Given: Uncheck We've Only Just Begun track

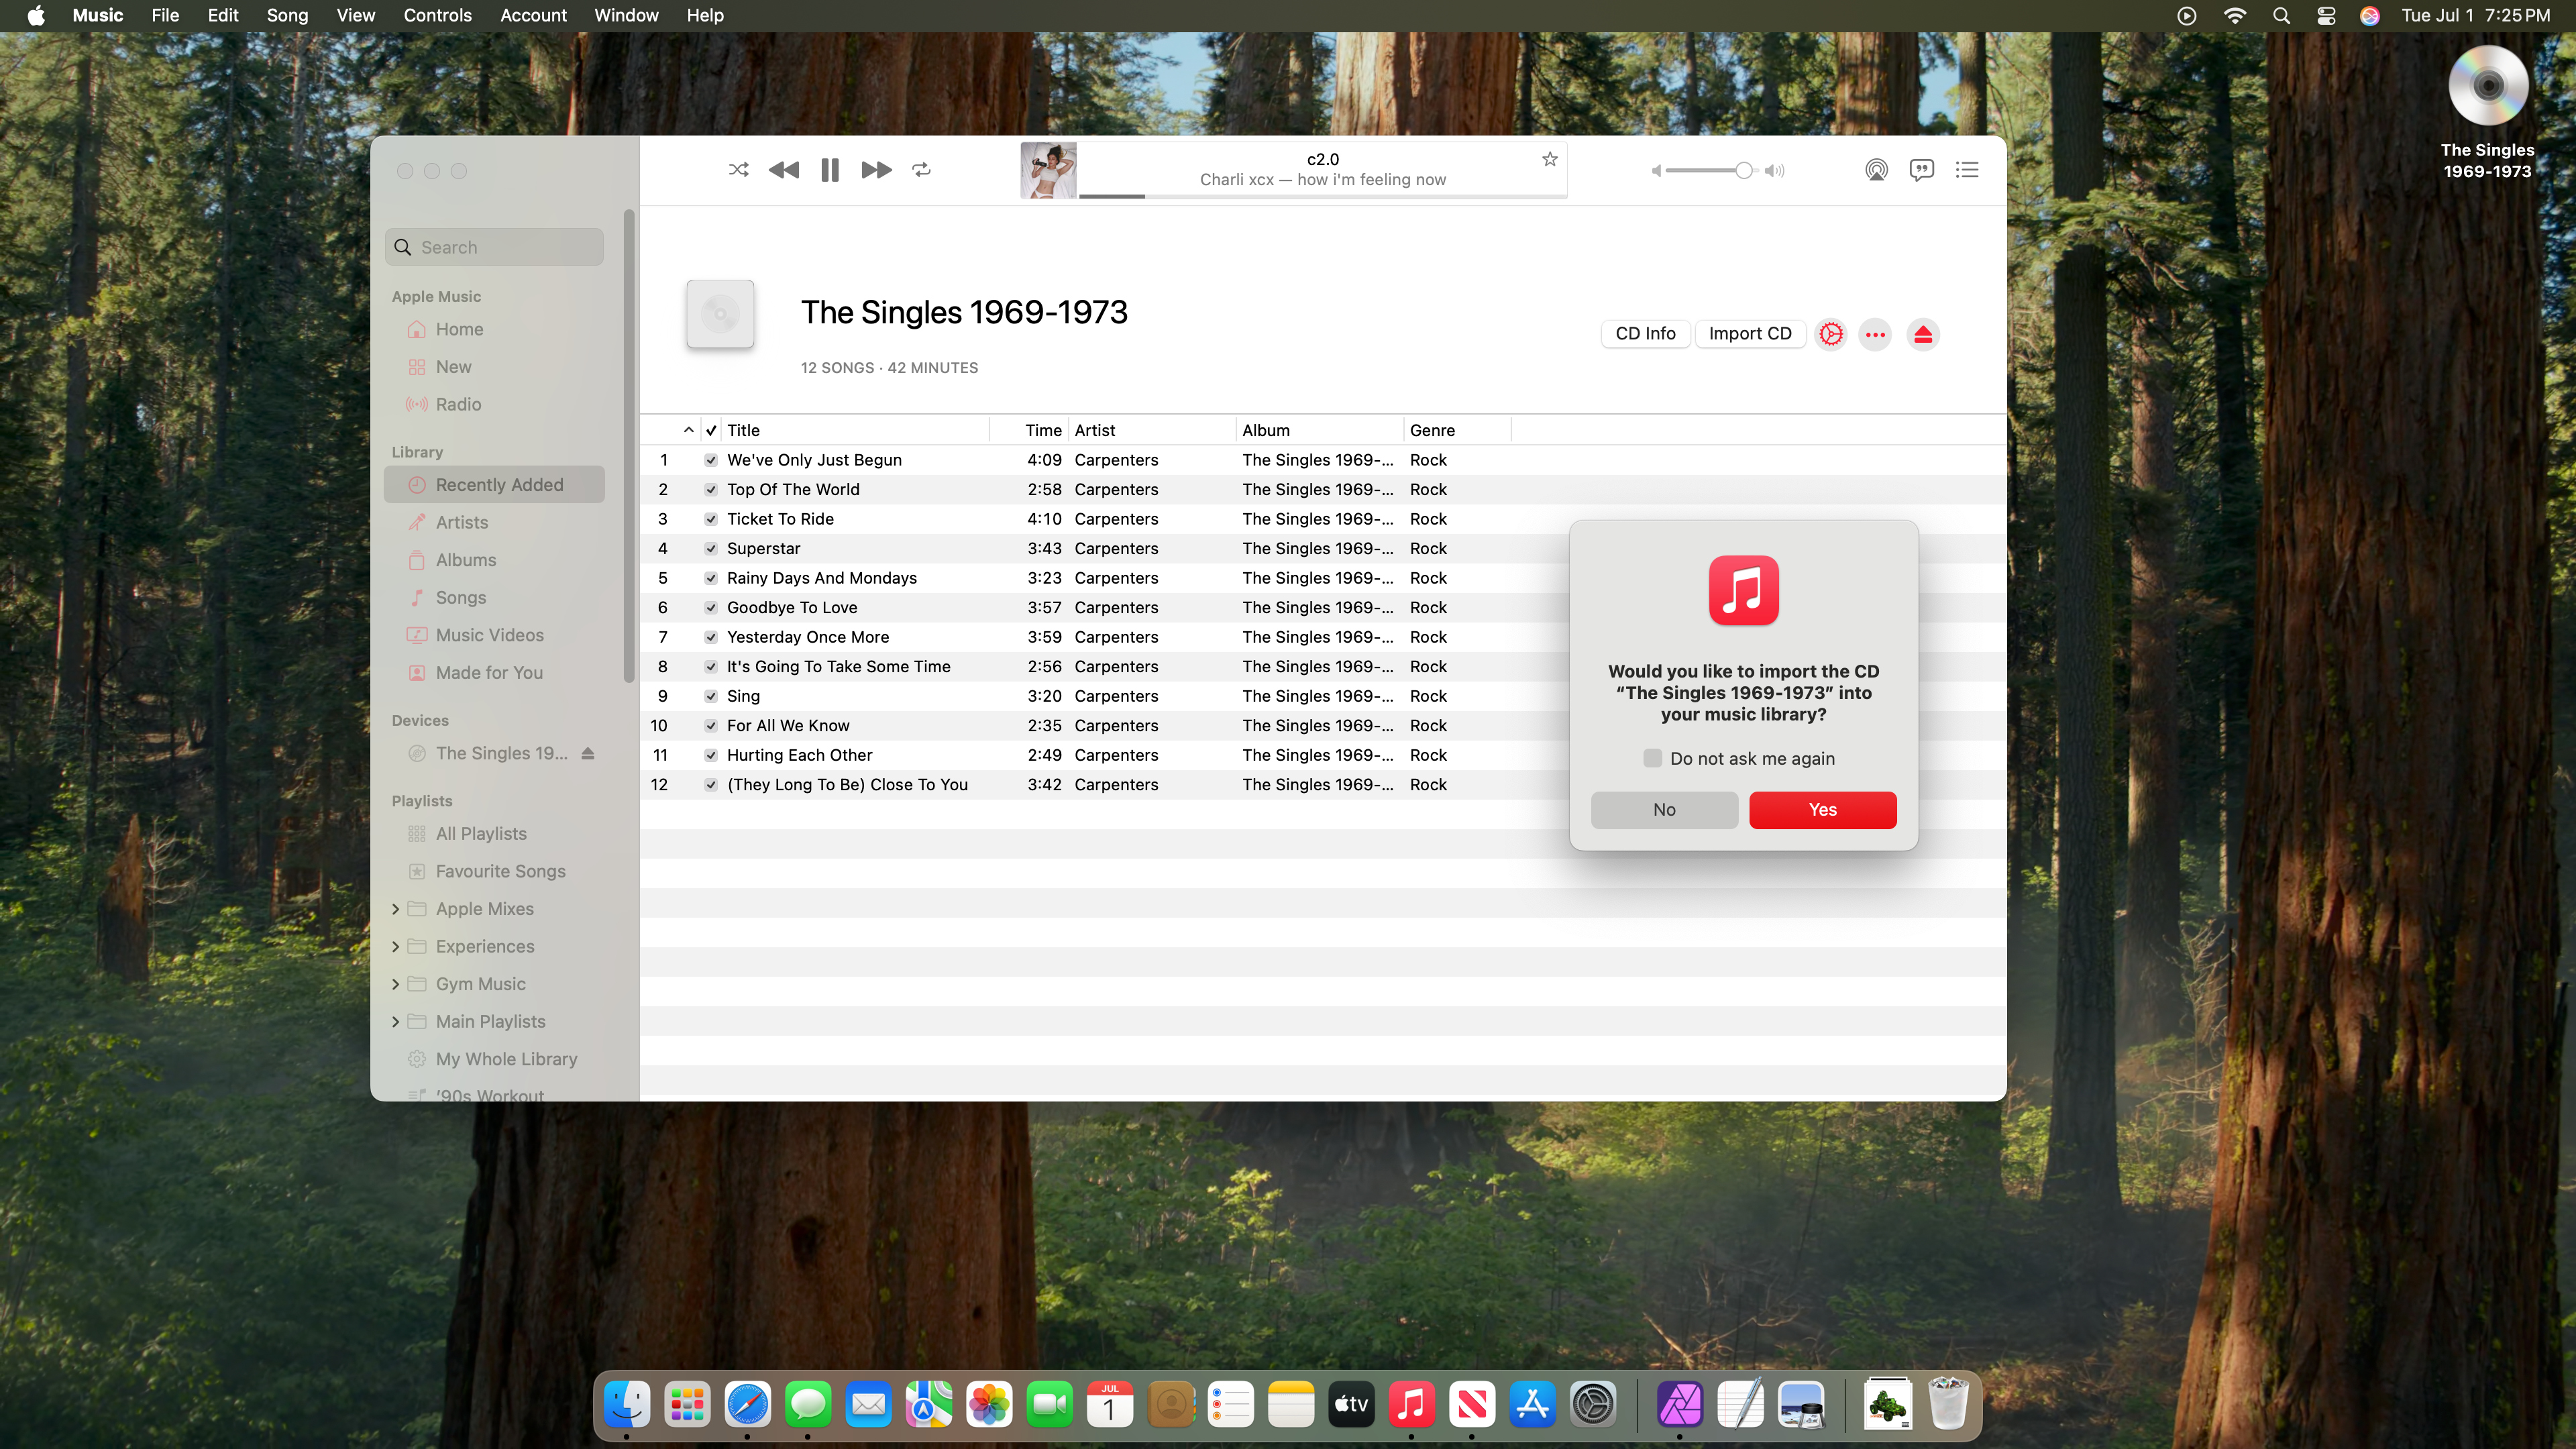Looking at the screenshot, I should pos(710,460).
